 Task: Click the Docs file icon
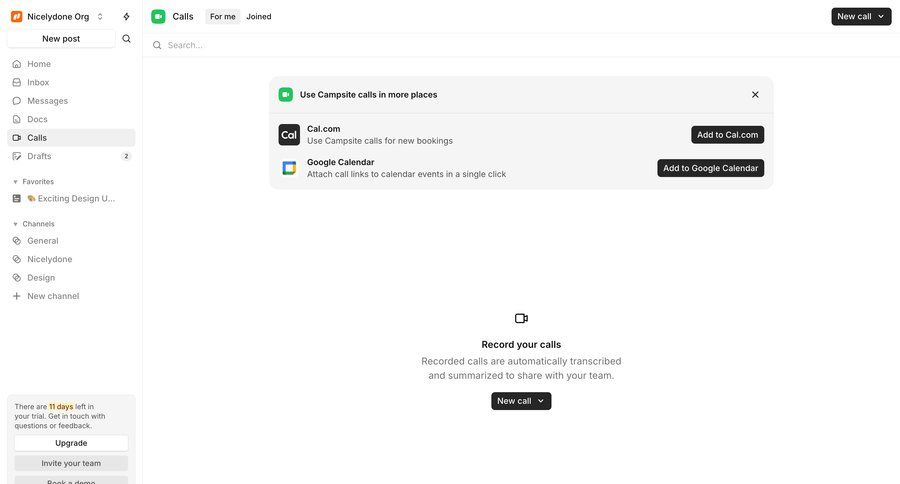[x=17, y=119]
